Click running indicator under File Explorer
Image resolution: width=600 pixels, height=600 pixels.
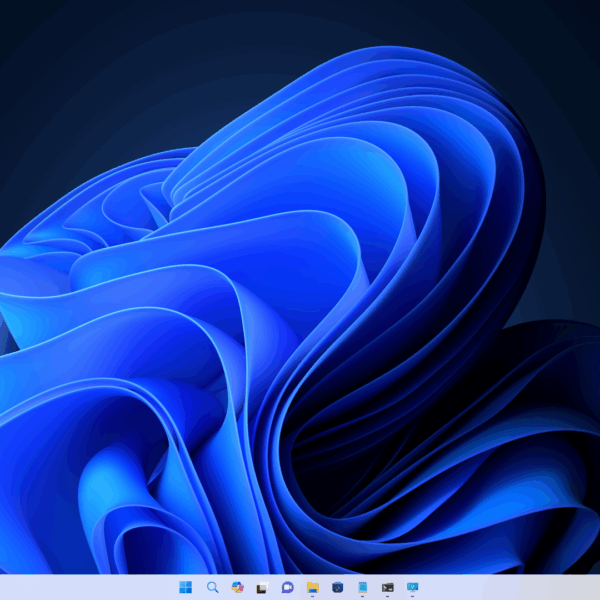tap(312, 596)
